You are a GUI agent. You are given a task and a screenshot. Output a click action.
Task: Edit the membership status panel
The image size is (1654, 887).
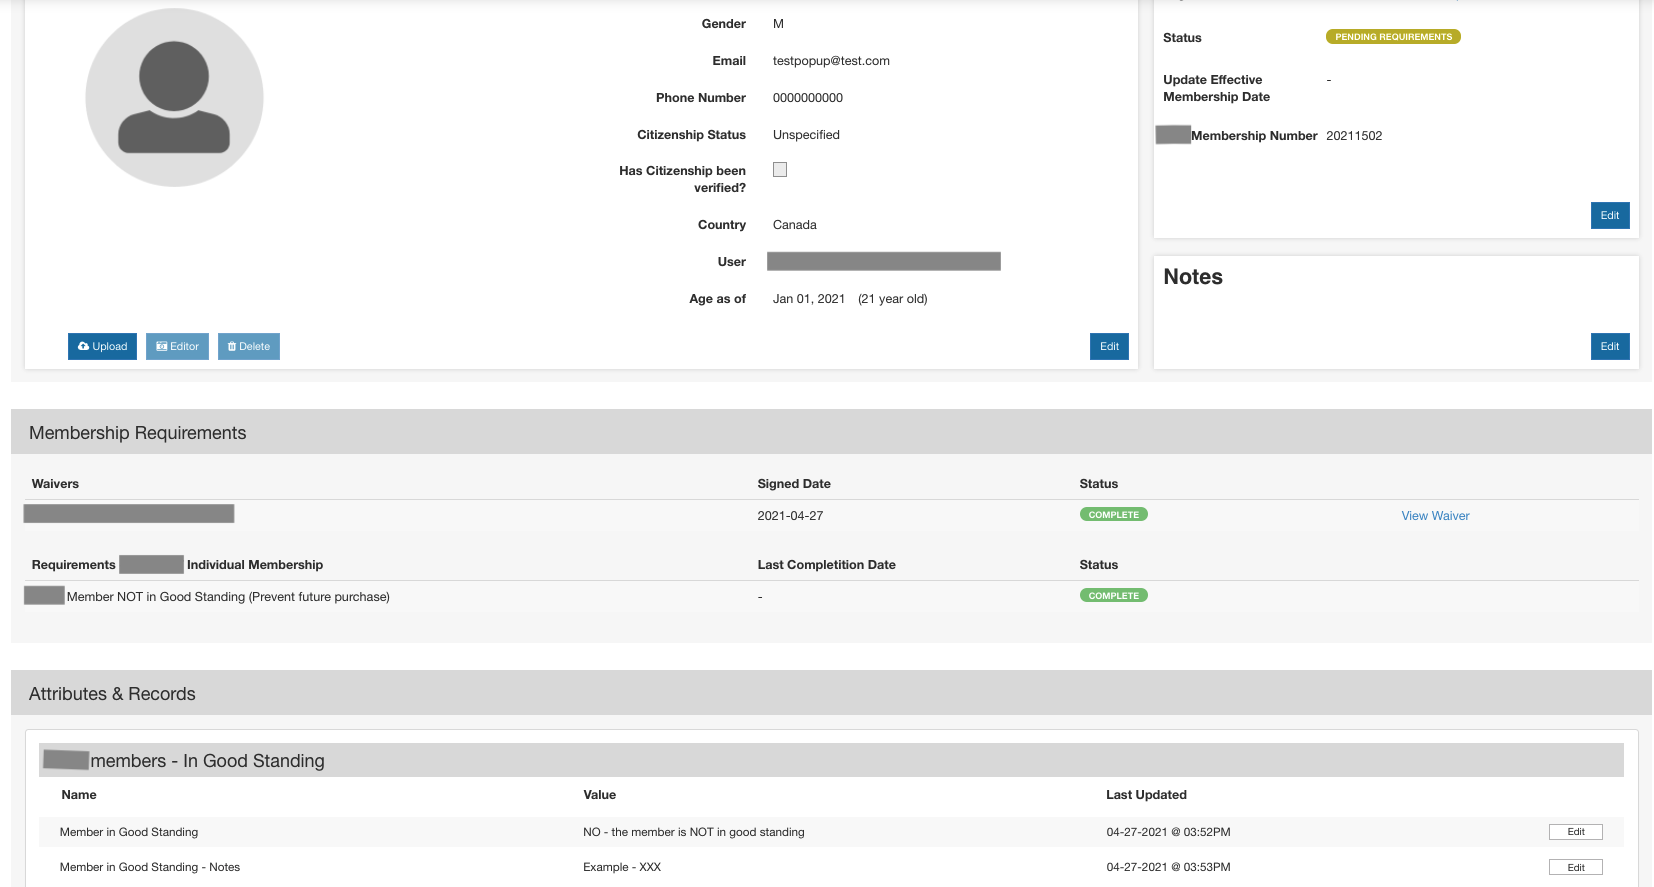(1609, 215)
